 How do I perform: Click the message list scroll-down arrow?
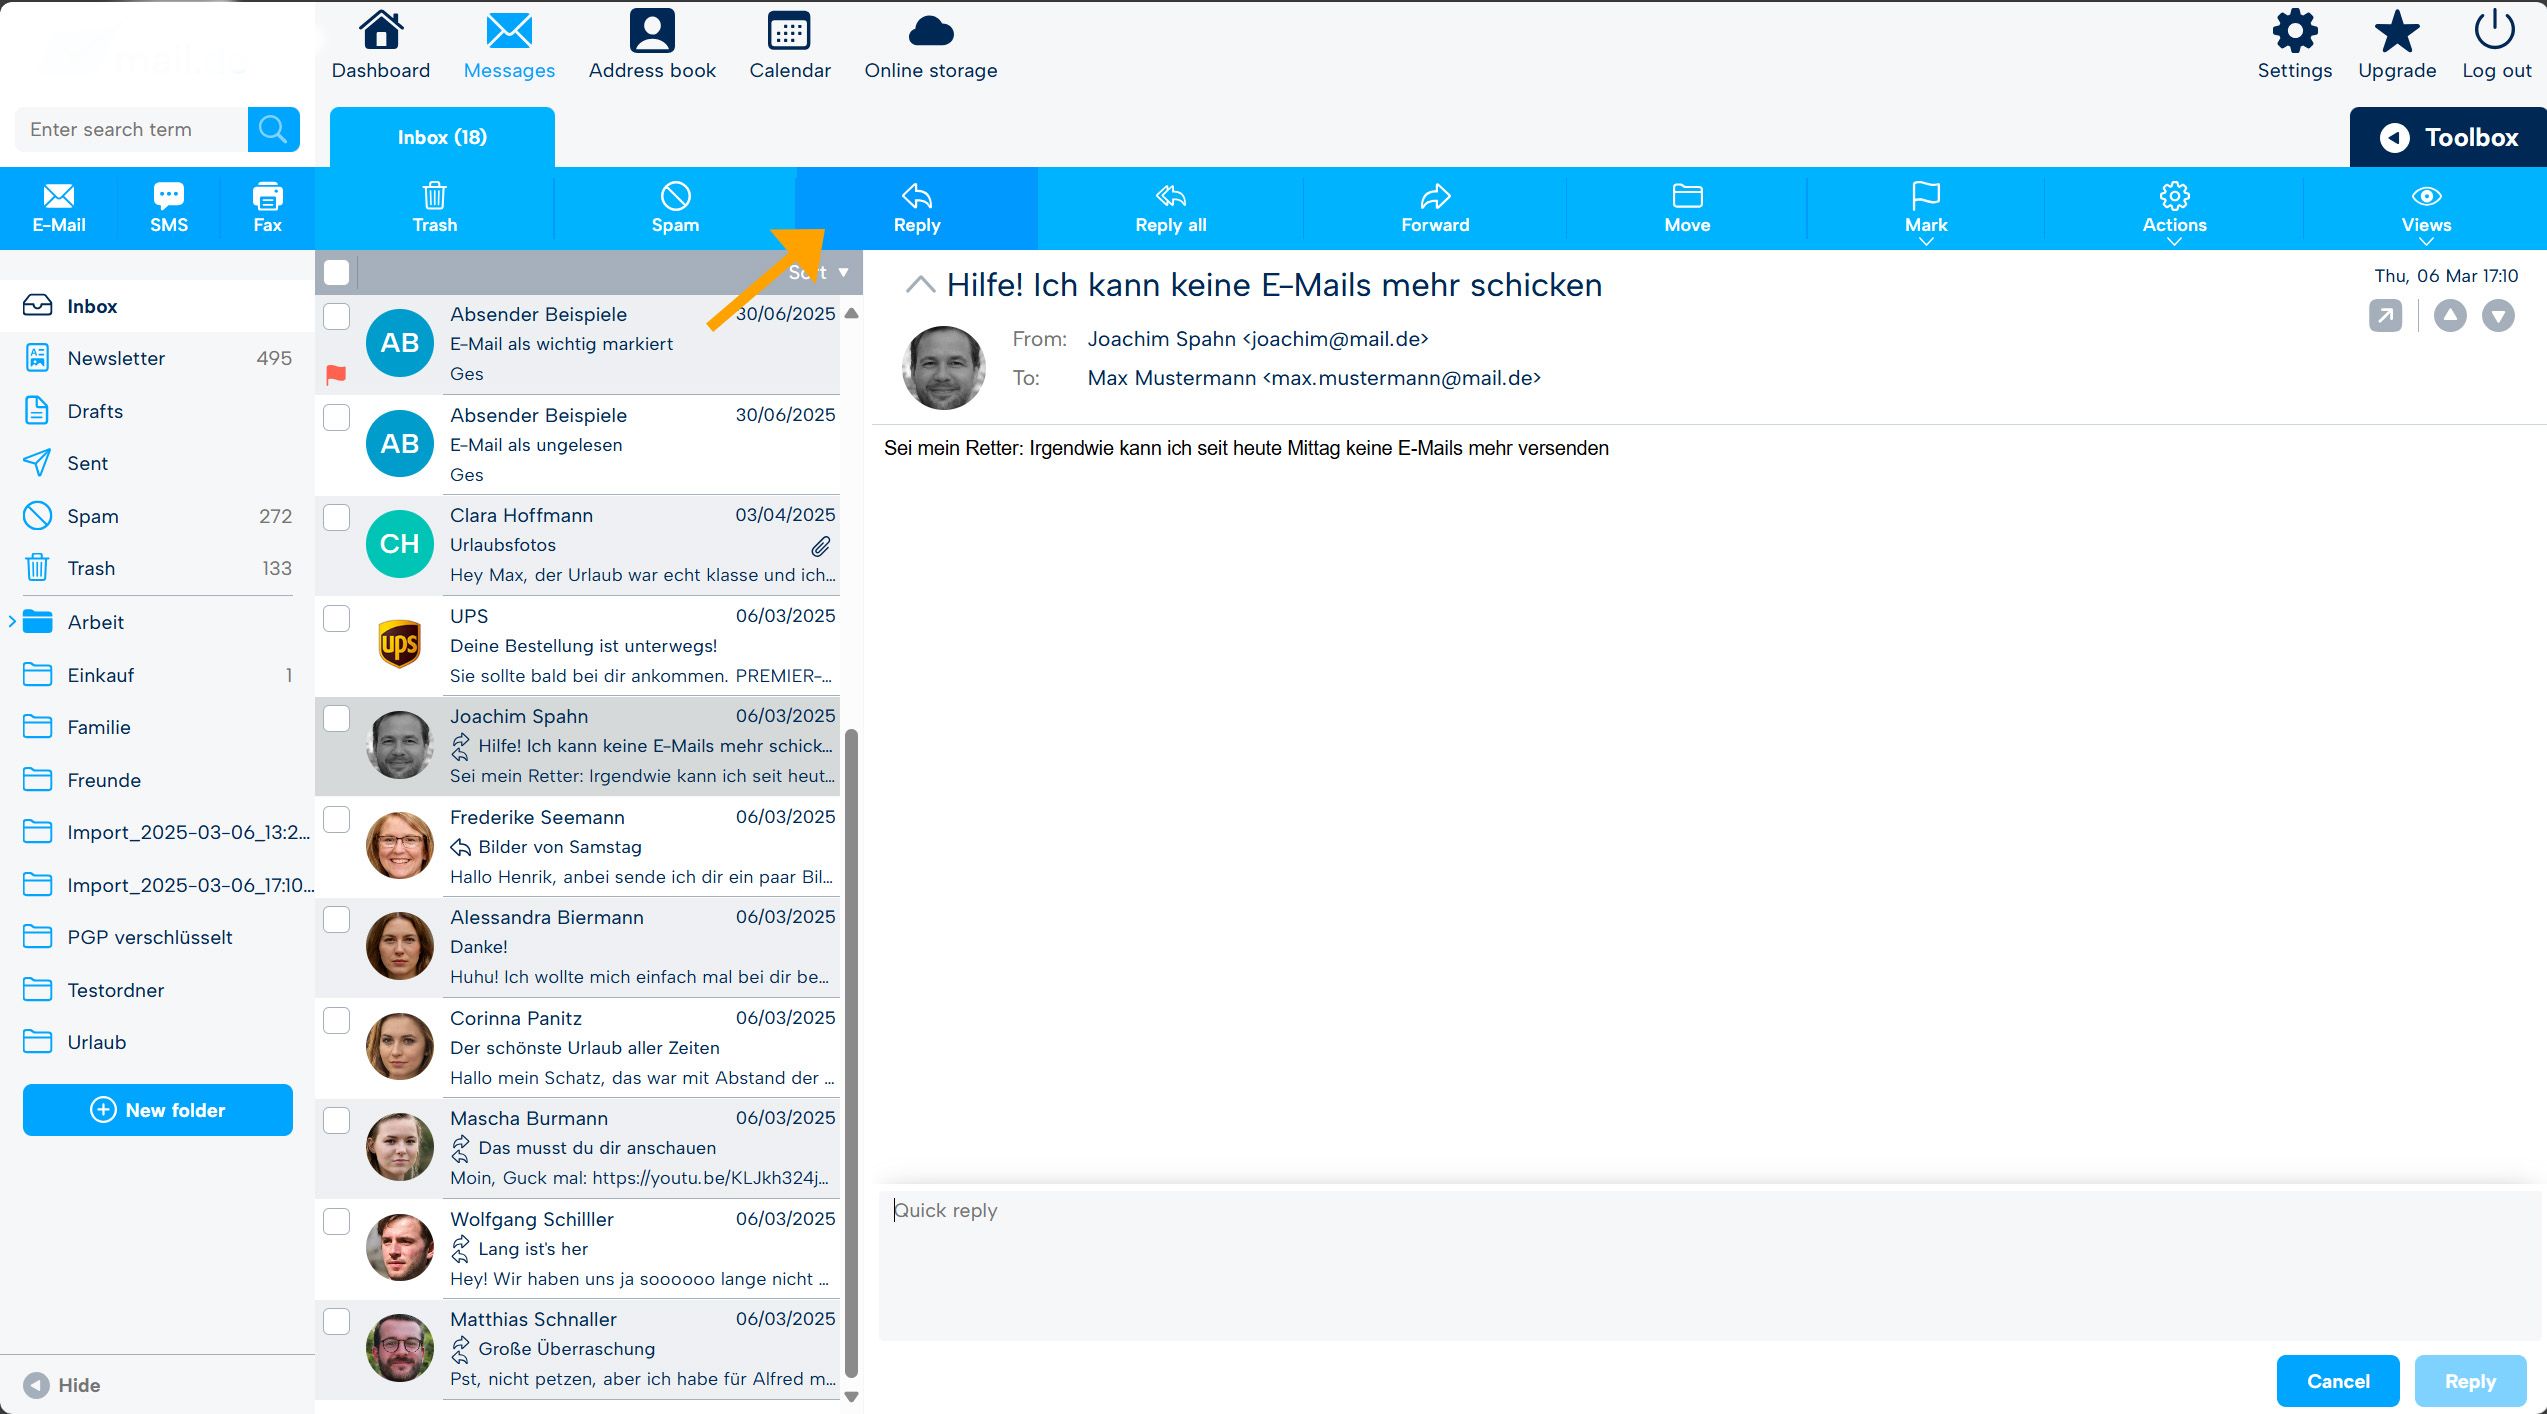(x=852, y=1397)
